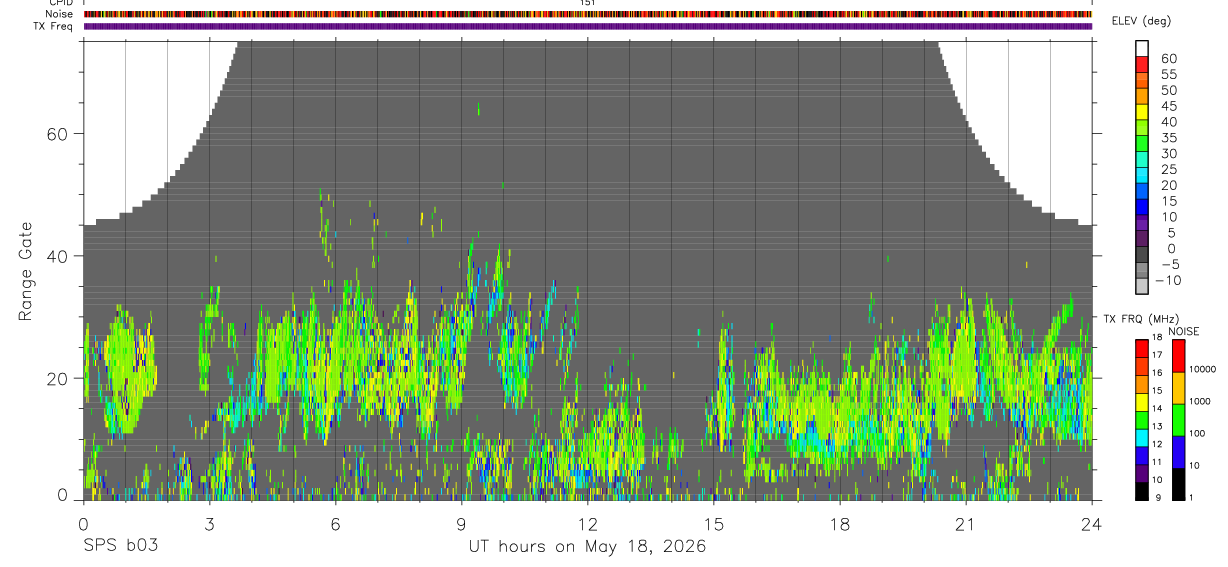
Task: Pick the red segment of ELEV color bar
Action: [1142, 63]
